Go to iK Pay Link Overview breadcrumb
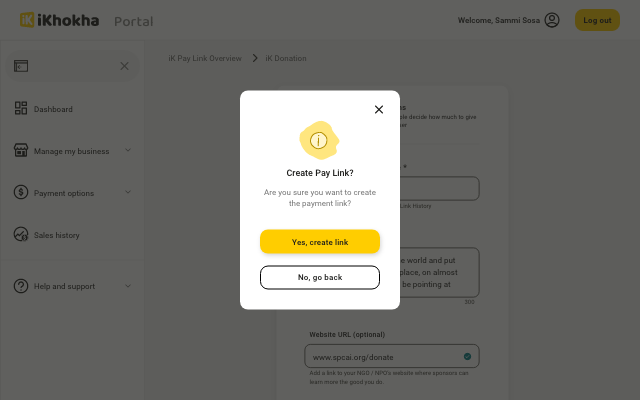This screenshot has width=640, height=400. [x=205, y=59]
